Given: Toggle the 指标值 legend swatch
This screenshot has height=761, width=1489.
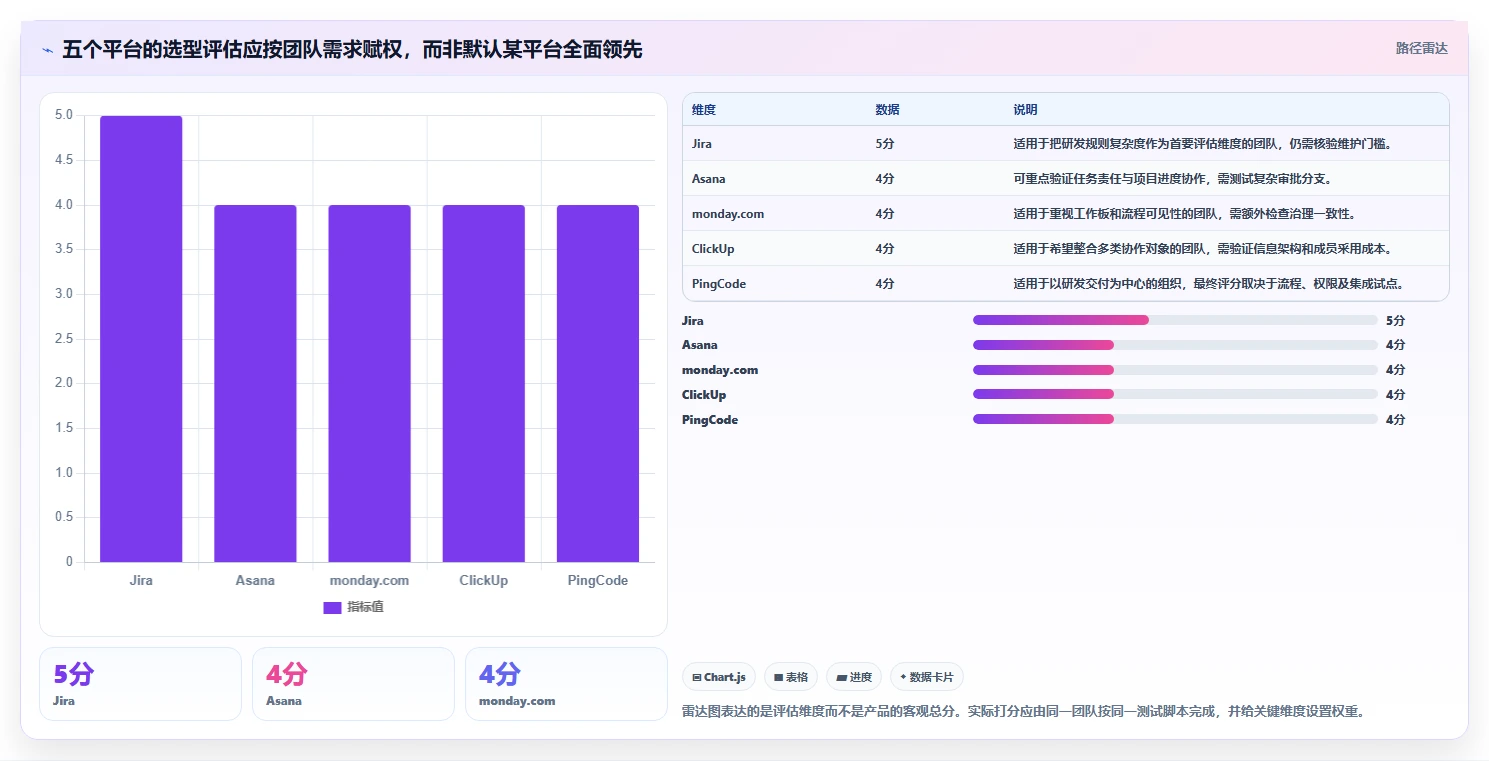Looking at the screenshot, I should tap(332, 607).
